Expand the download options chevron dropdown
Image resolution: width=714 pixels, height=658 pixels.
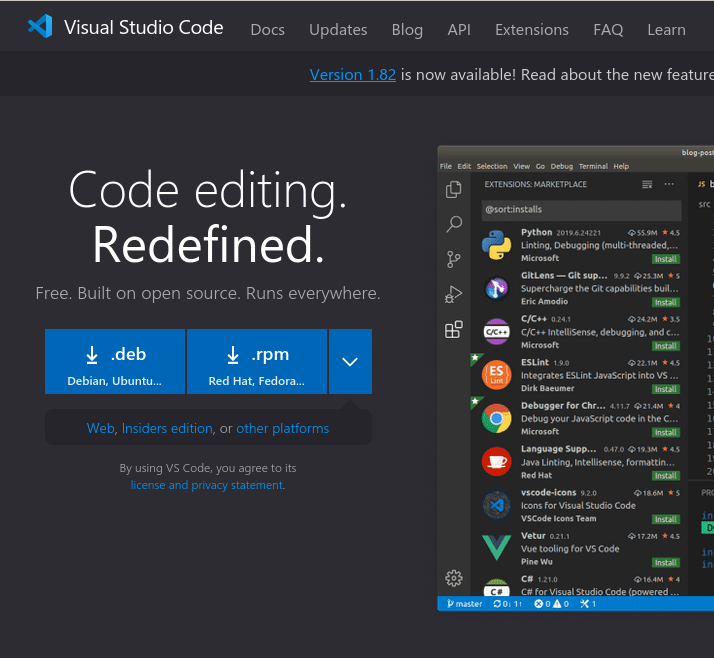coord(350,362)
